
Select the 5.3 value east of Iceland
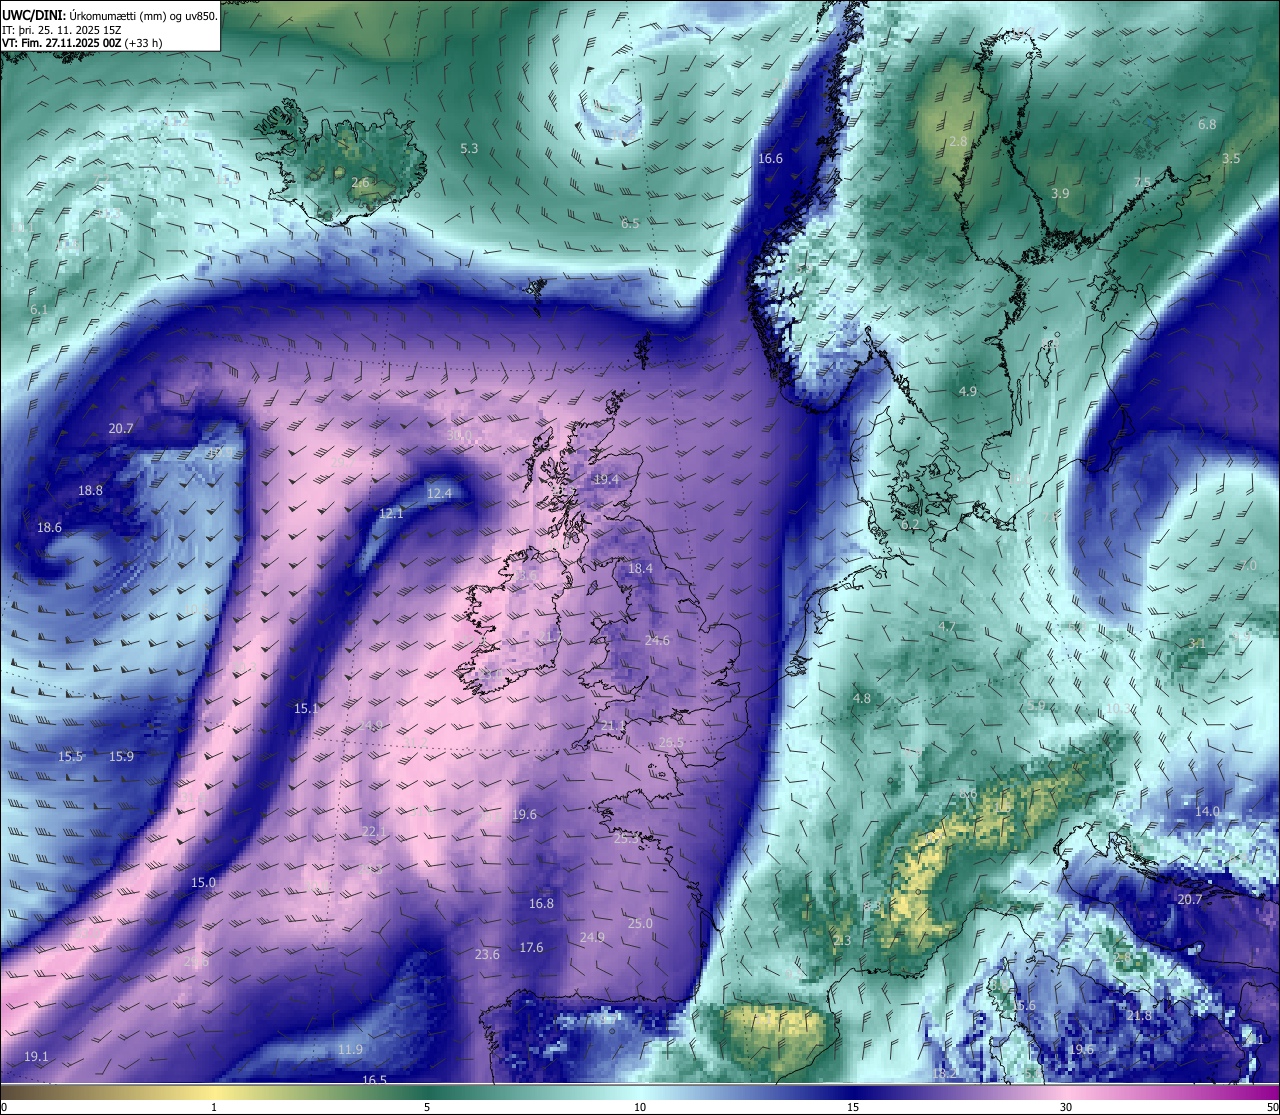[x=469, y=149]
